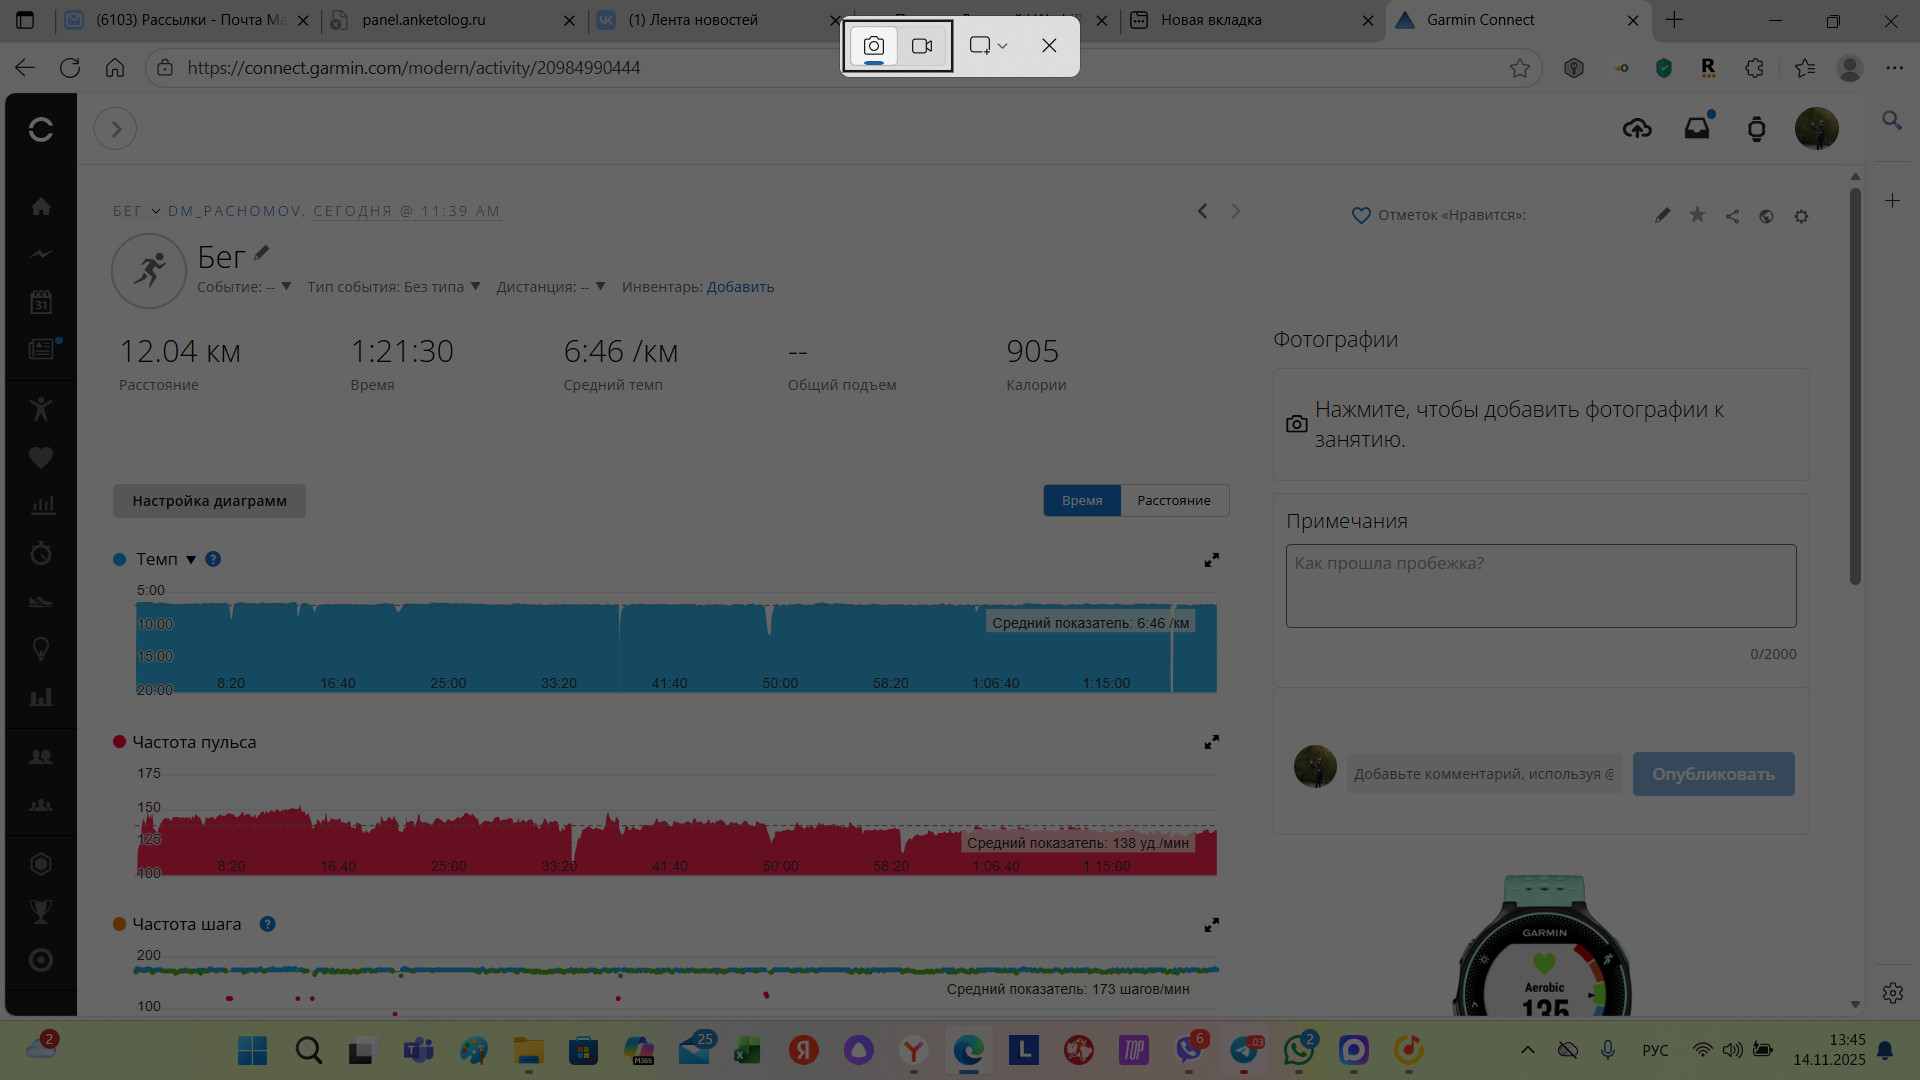The width and height of the screenshot is (1920, 1080).
Task: Open the Windows Start menu
Action: pos(252,1050)
